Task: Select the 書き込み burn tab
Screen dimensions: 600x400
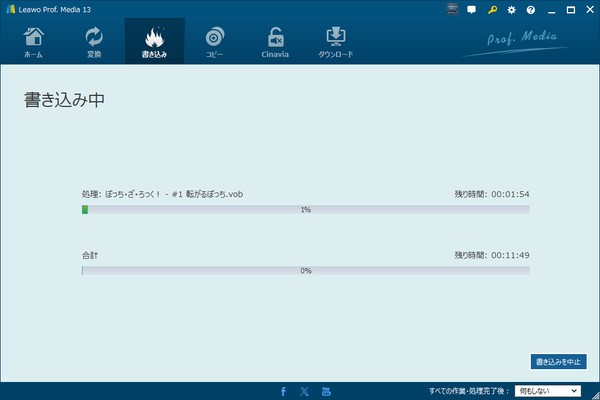Action: click(x=154, y=41)
